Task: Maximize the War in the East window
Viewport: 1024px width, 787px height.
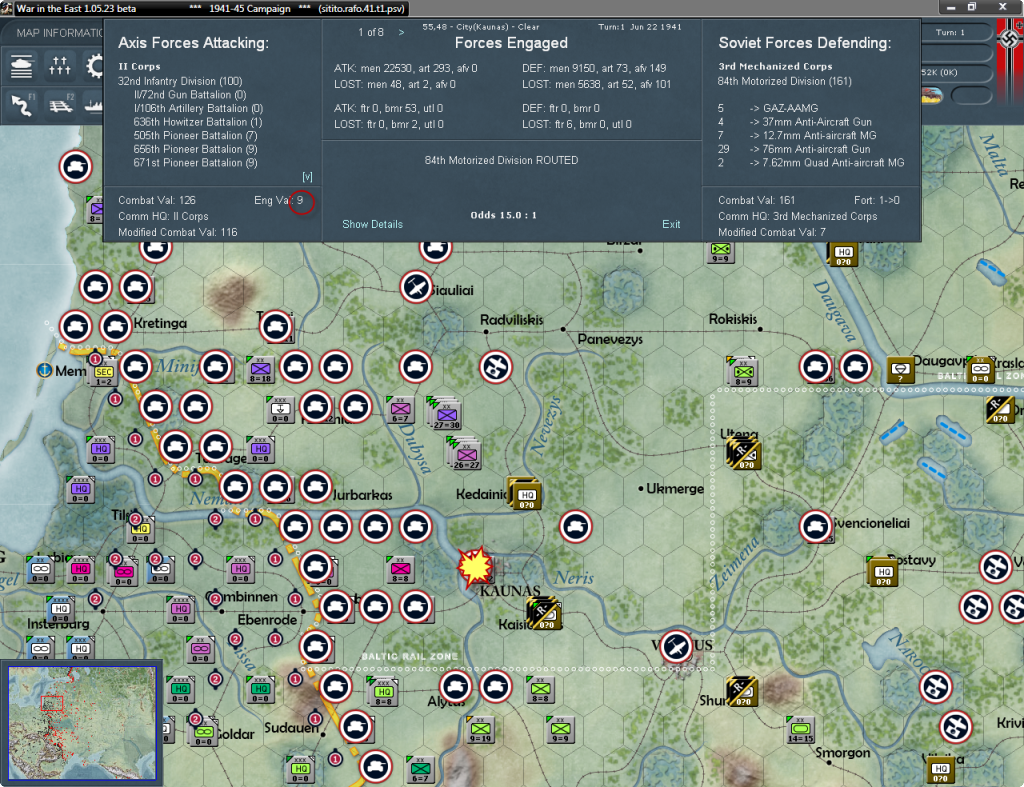Action: pos(972,7)
